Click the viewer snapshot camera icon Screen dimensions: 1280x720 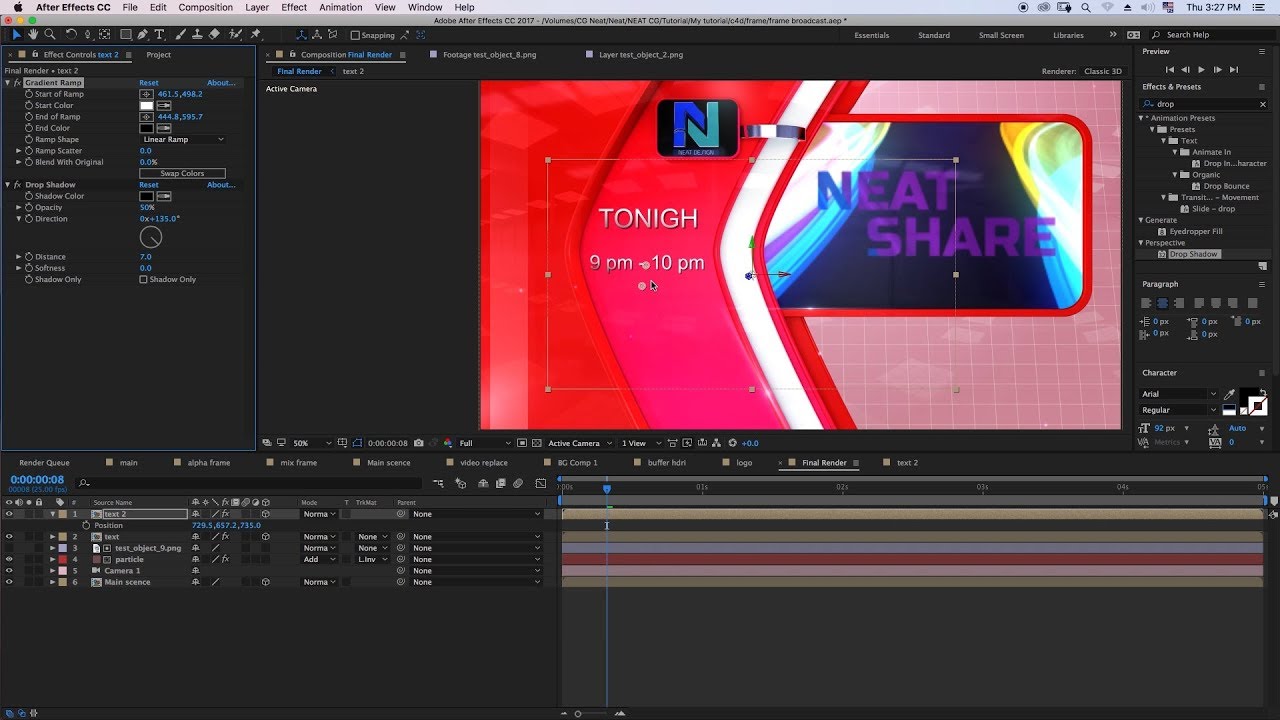[419, 443]
